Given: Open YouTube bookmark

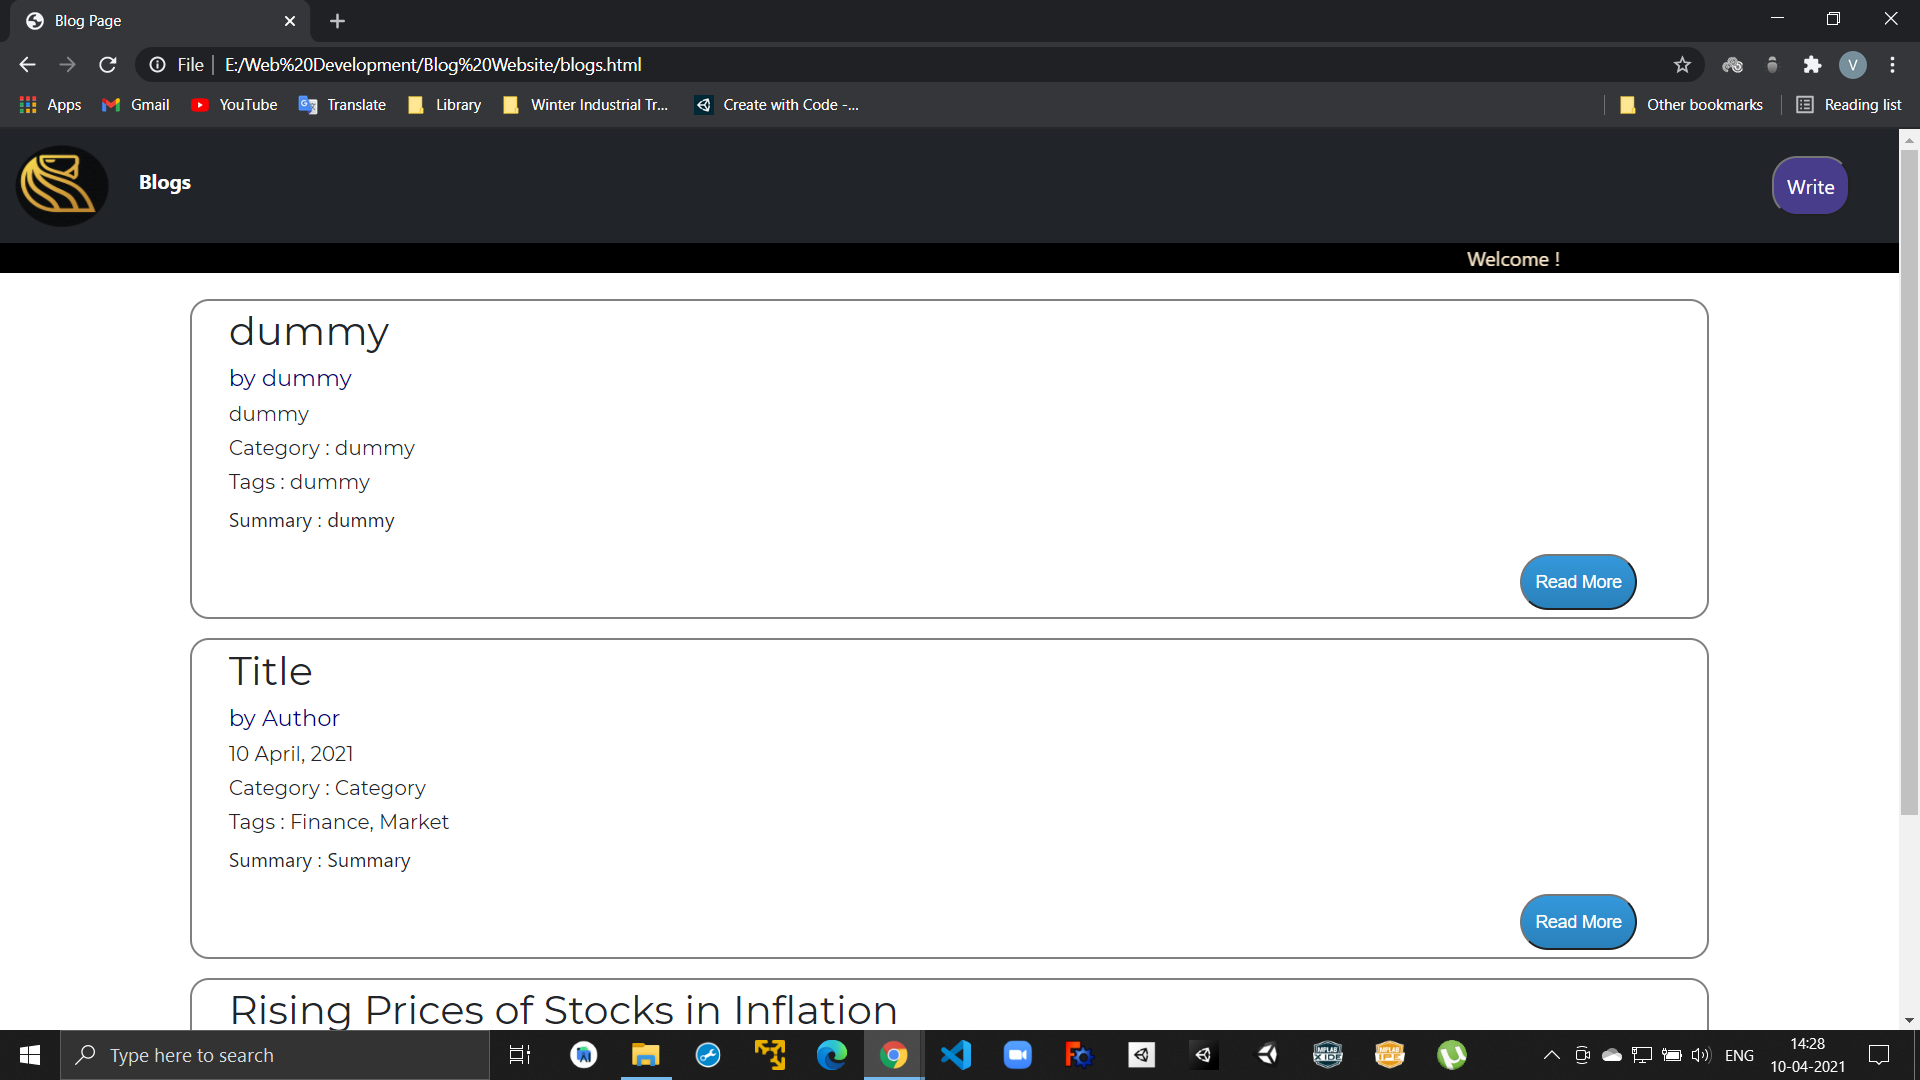Looking at the screenshot, I should coord(234,105).
